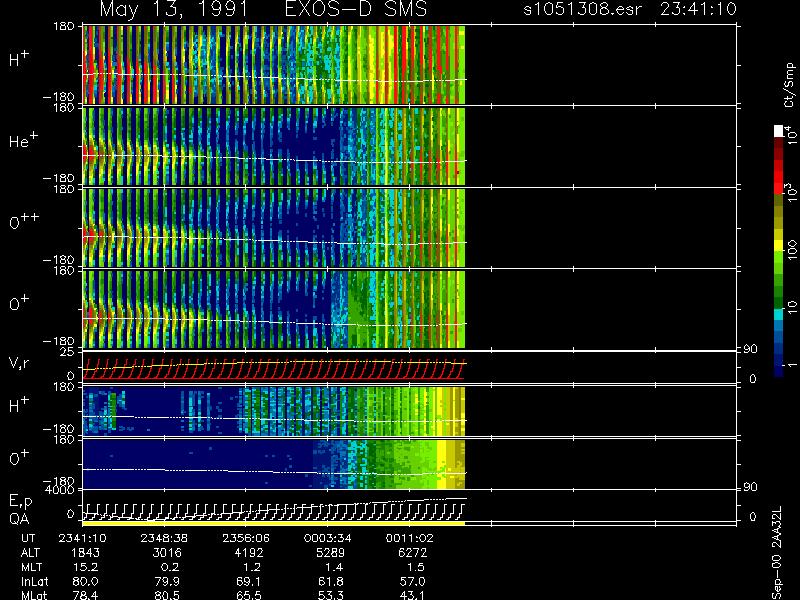Select UT value 2348:38
800x600 pixels.
[x=164, y=538]
